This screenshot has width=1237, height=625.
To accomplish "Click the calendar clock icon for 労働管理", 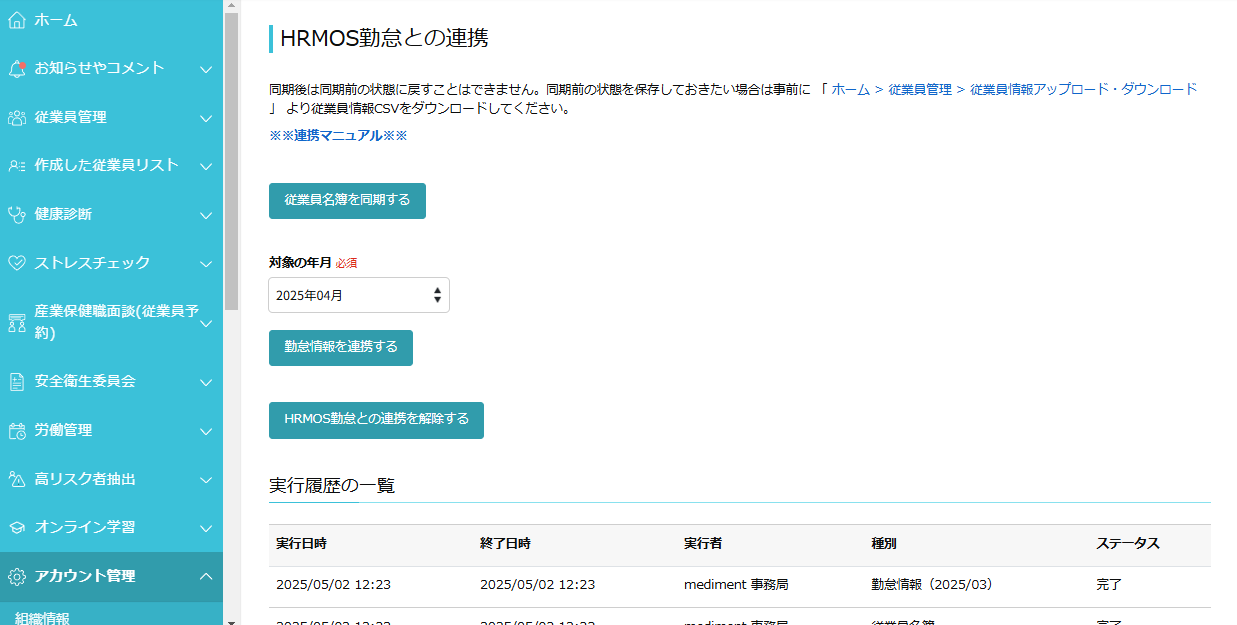I will tap(17, 431).
